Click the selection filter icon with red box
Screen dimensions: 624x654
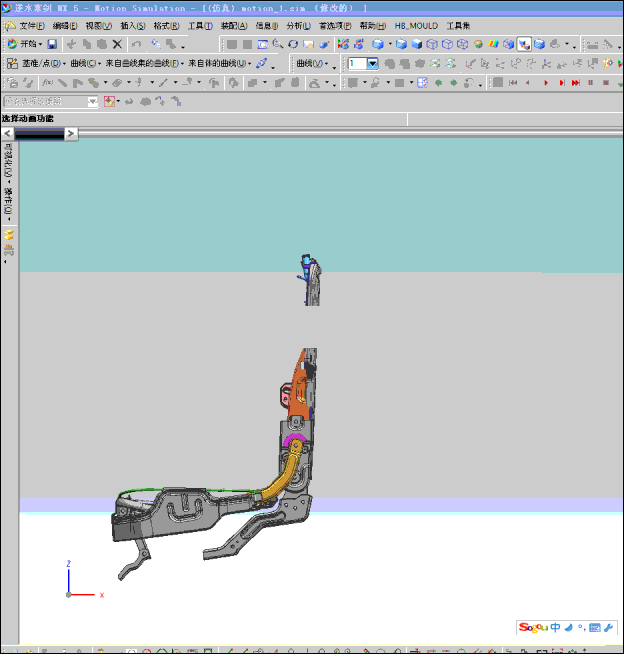pyautogui.click(x=109, y=101)
